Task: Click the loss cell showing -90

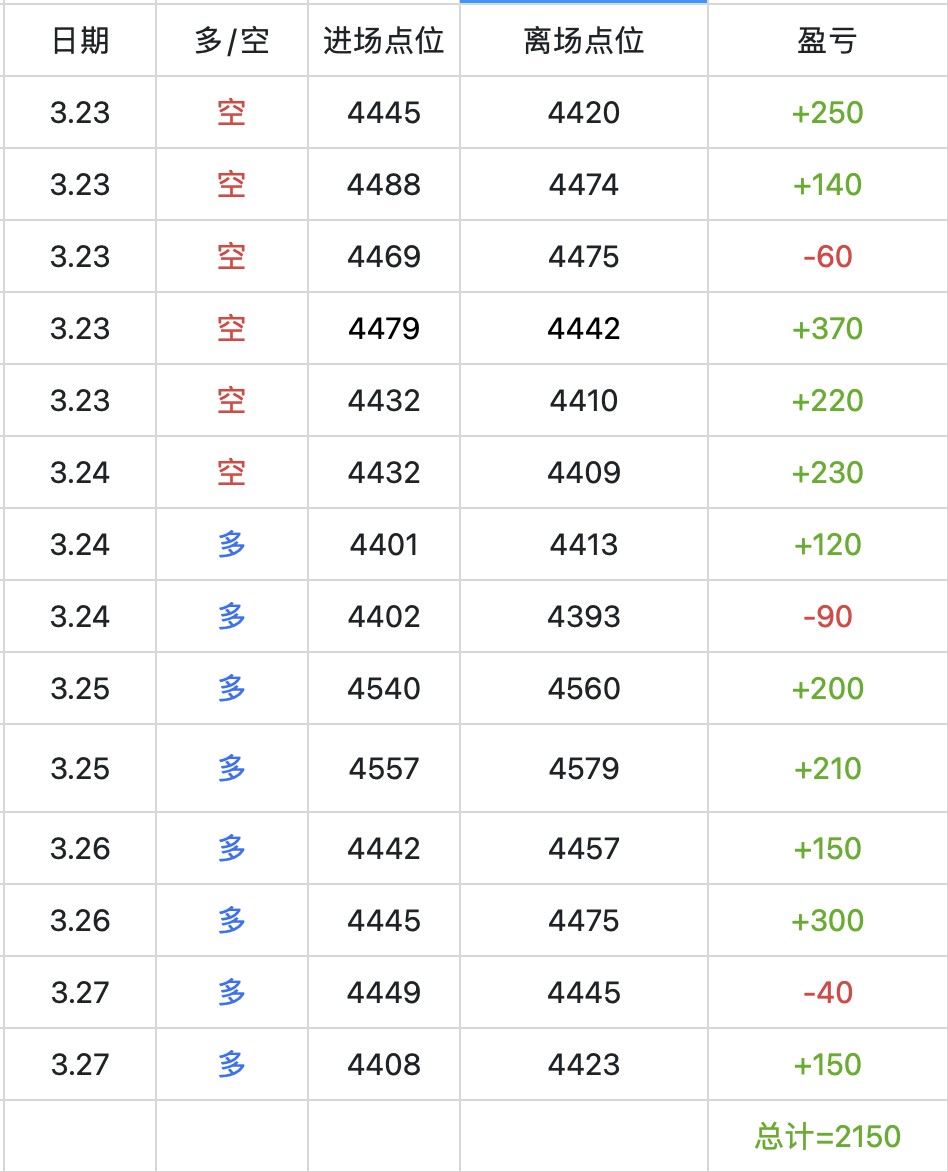Action: pos(827,617)
